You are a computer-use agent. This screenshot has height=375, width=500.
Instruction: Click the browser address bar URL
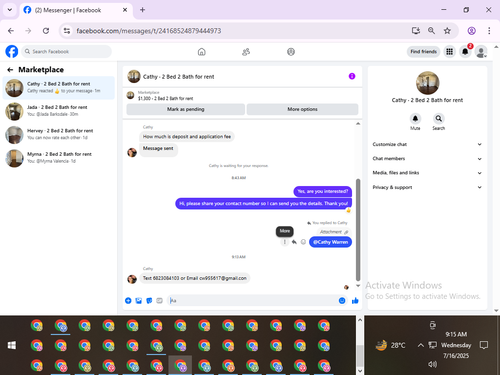[x=149, y=31]
